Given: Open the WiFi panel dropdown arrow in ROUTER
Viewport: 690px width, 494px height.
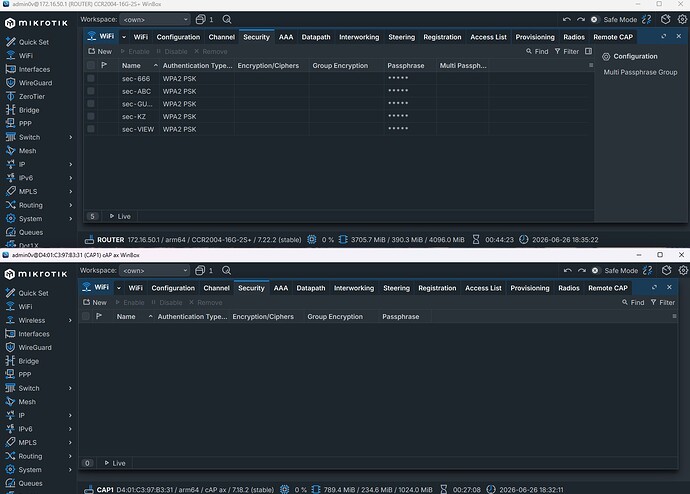Looking at the screenshot, I should click(124, 37).
